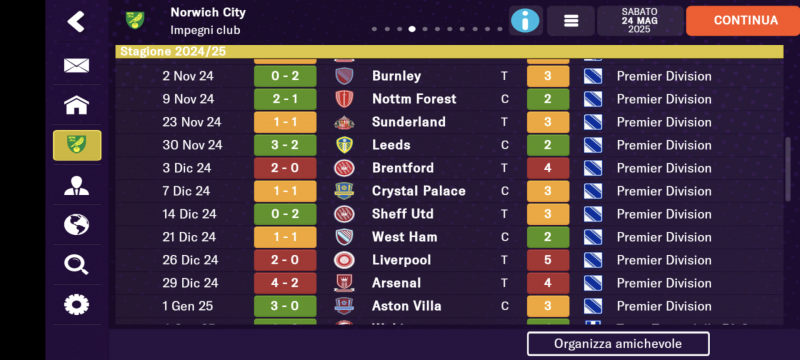Open the Liverpool team link
This screenshot has width=800, height=360.
coord(401,260)
